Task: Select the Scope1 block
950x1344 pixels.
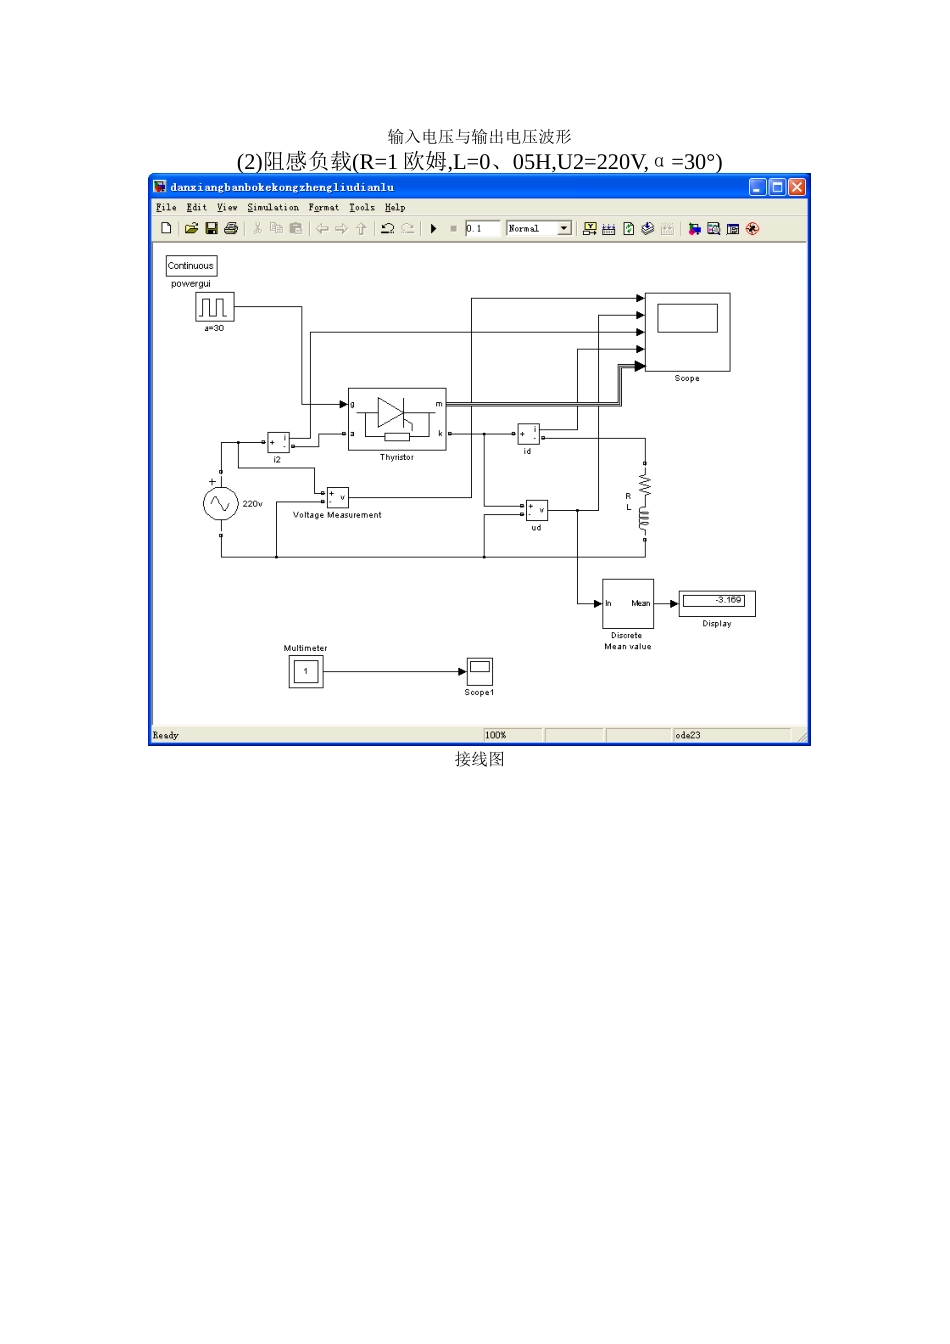Action: tap(480, 671)
